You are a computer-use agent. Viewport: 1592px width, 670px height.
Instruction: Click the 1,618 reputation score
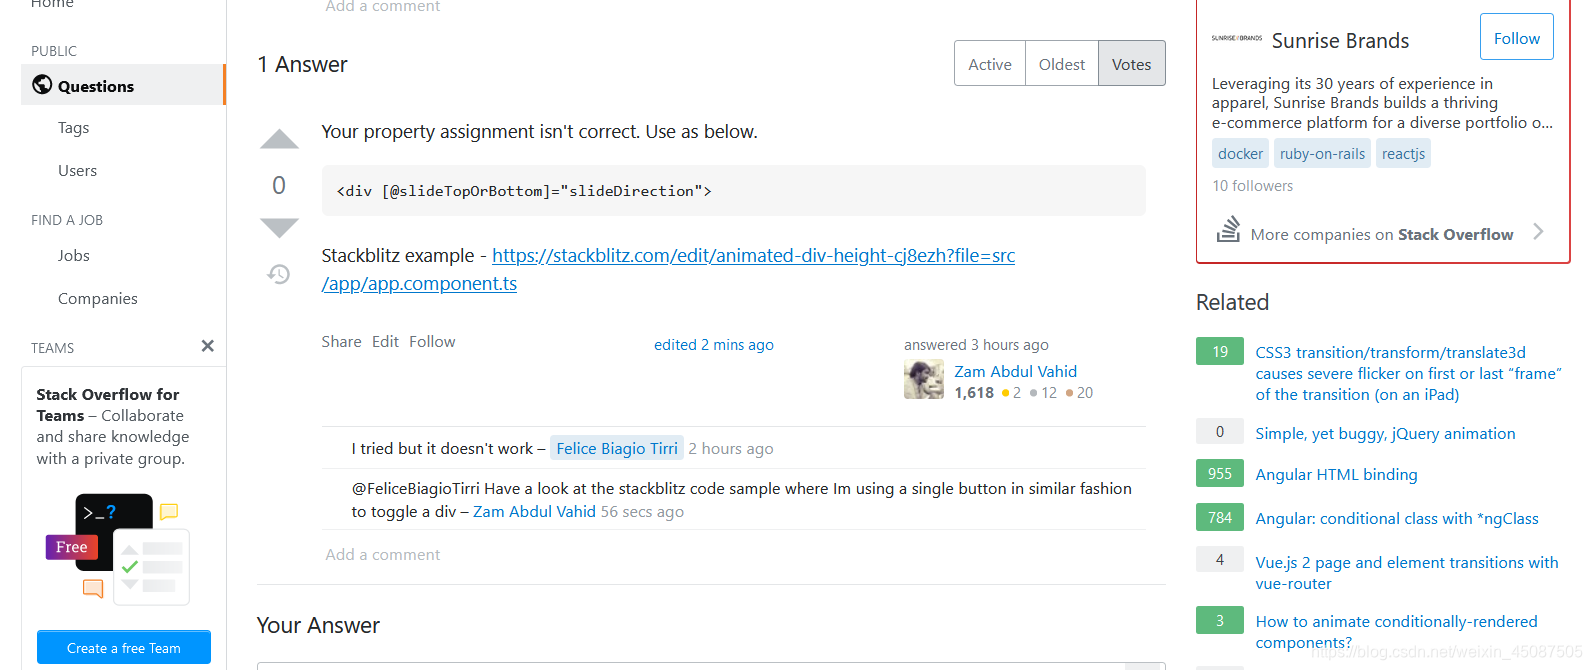(x=974, y=393)
